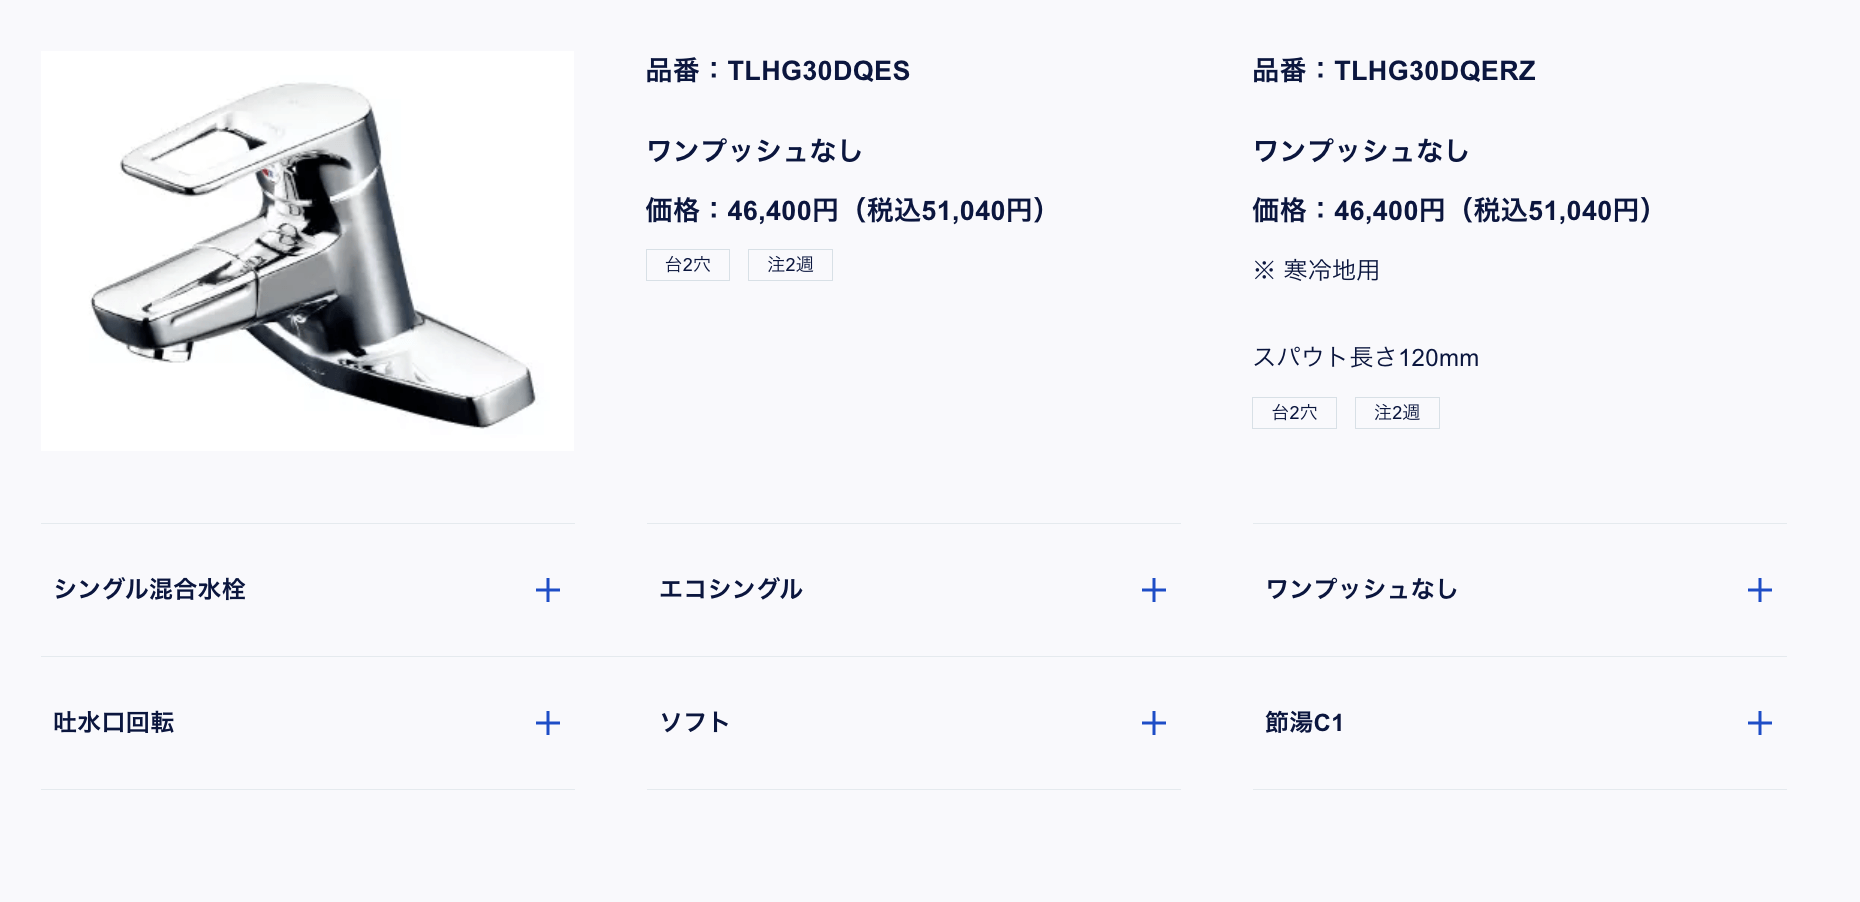Click product number TLHG30DQERZ heading
This screenshot has width=1860, height=902.
pos(1394,71)
